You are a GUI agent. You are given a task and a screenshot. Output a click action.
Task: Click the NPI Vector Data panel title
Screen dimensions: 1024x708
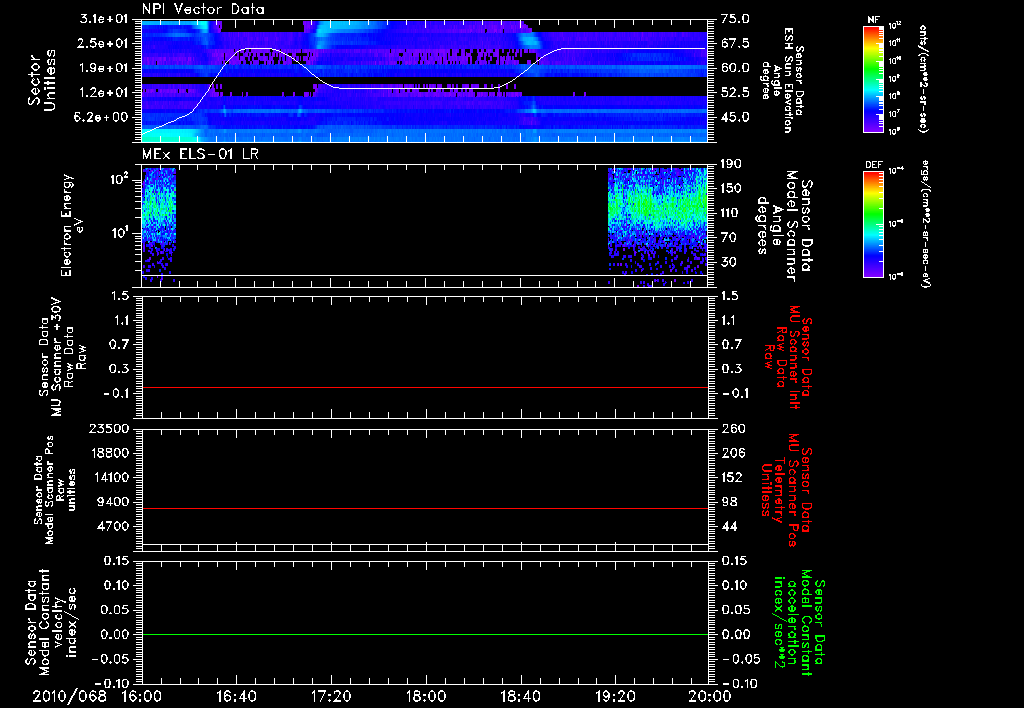click(x=204, y=9)
